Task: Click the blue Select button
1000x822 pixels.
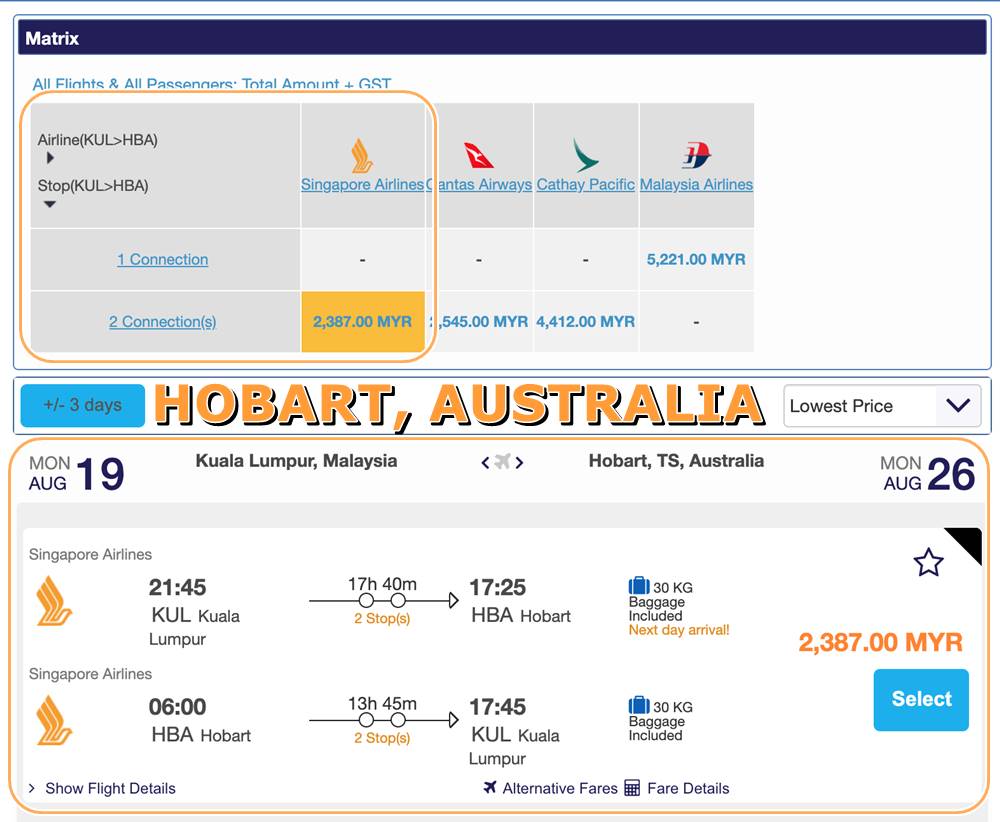Action: click(x=921, y=700)
